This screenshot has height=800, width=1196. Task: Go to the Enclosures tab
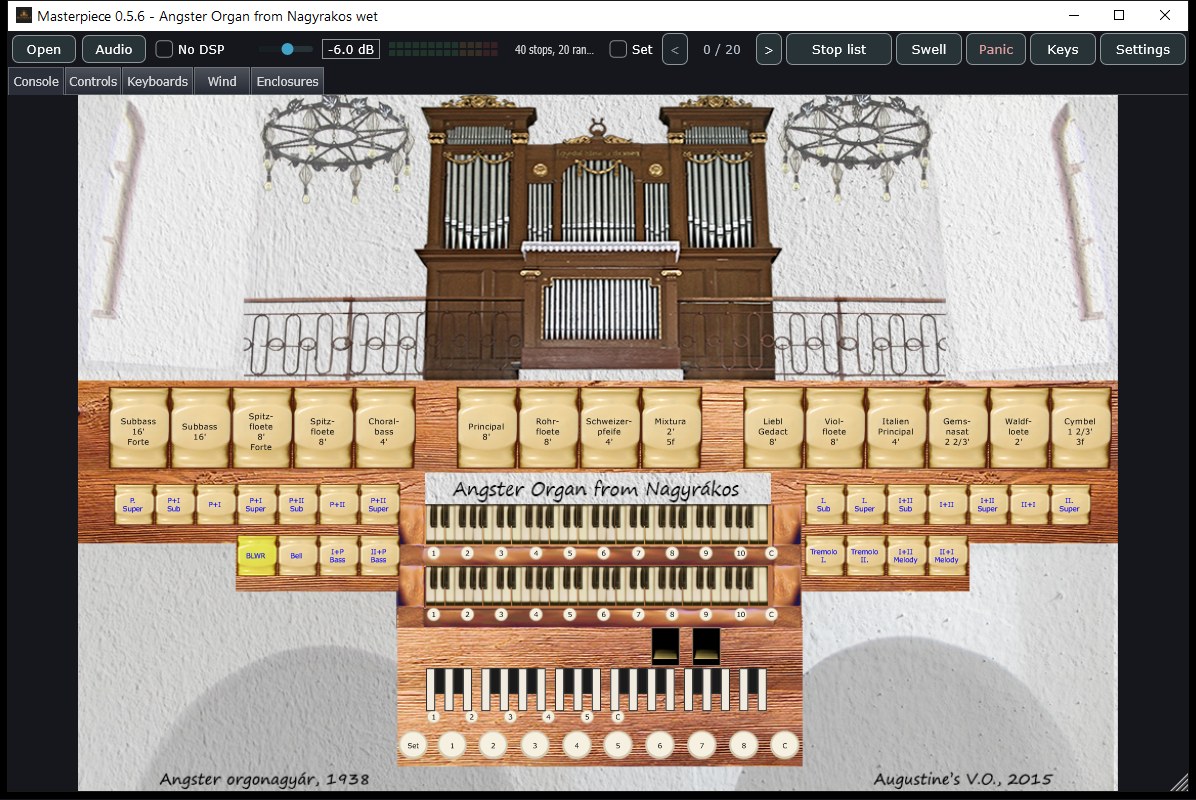coord(288,82)
